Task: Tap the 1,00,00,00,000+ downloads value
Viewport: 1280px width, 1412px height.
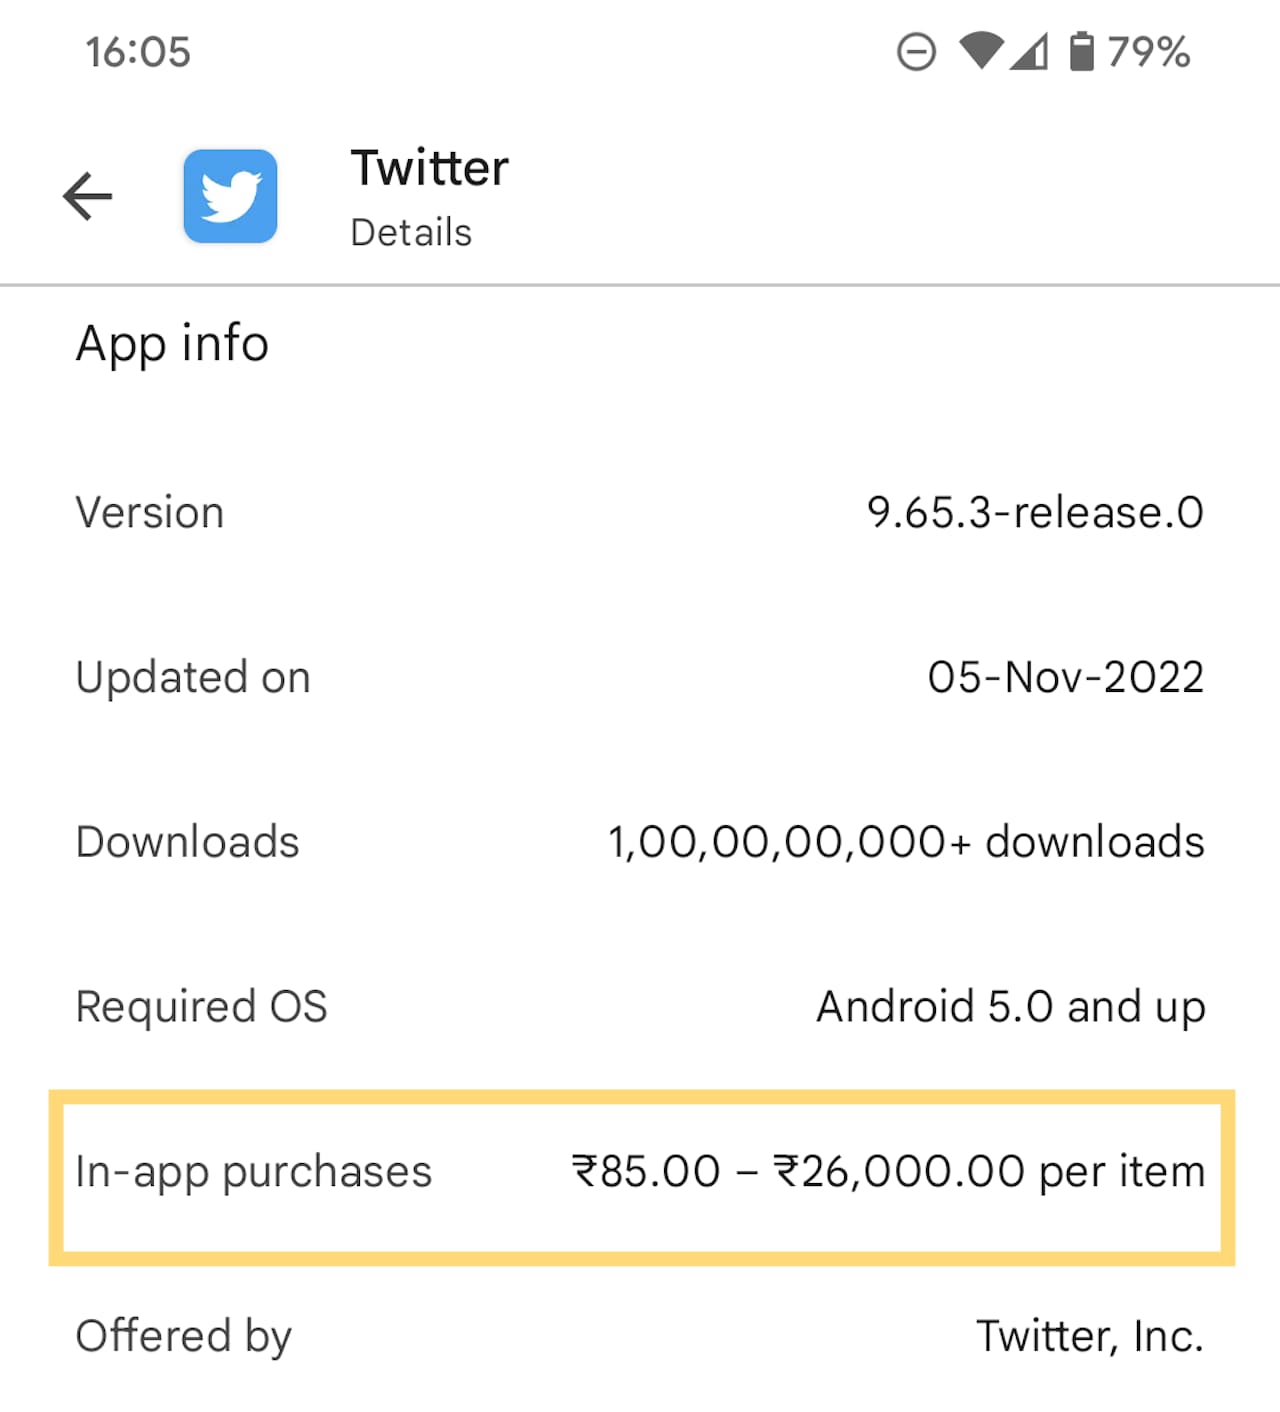Action: (906, 842)
